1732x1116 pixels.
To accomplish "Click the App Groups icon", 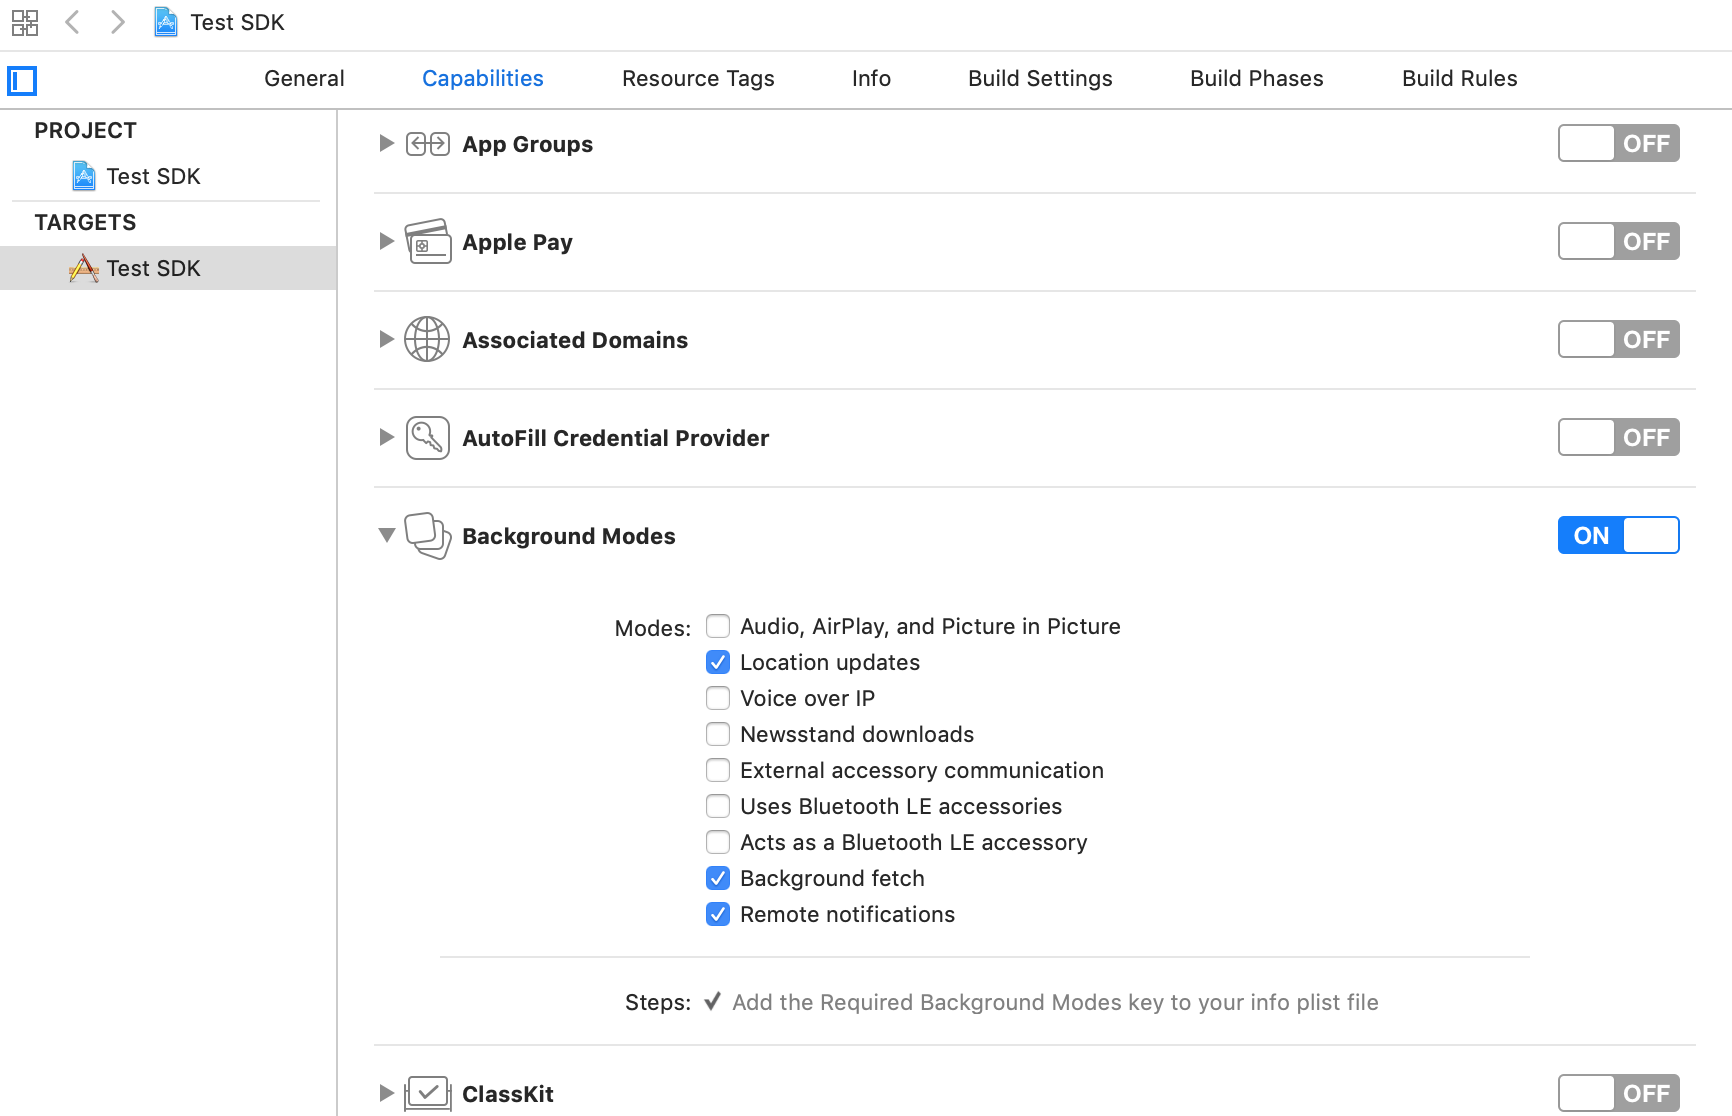I will tap(428, 144).
